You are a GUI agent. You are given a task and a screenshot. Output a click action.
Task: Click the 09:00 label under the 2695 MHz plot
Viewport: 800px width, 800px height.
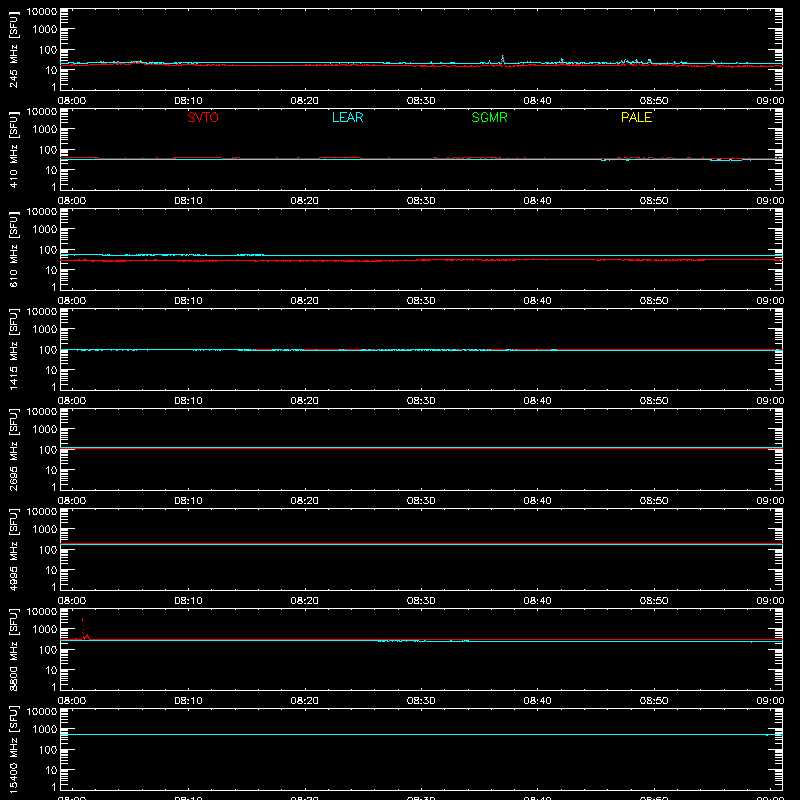[770, 501]
